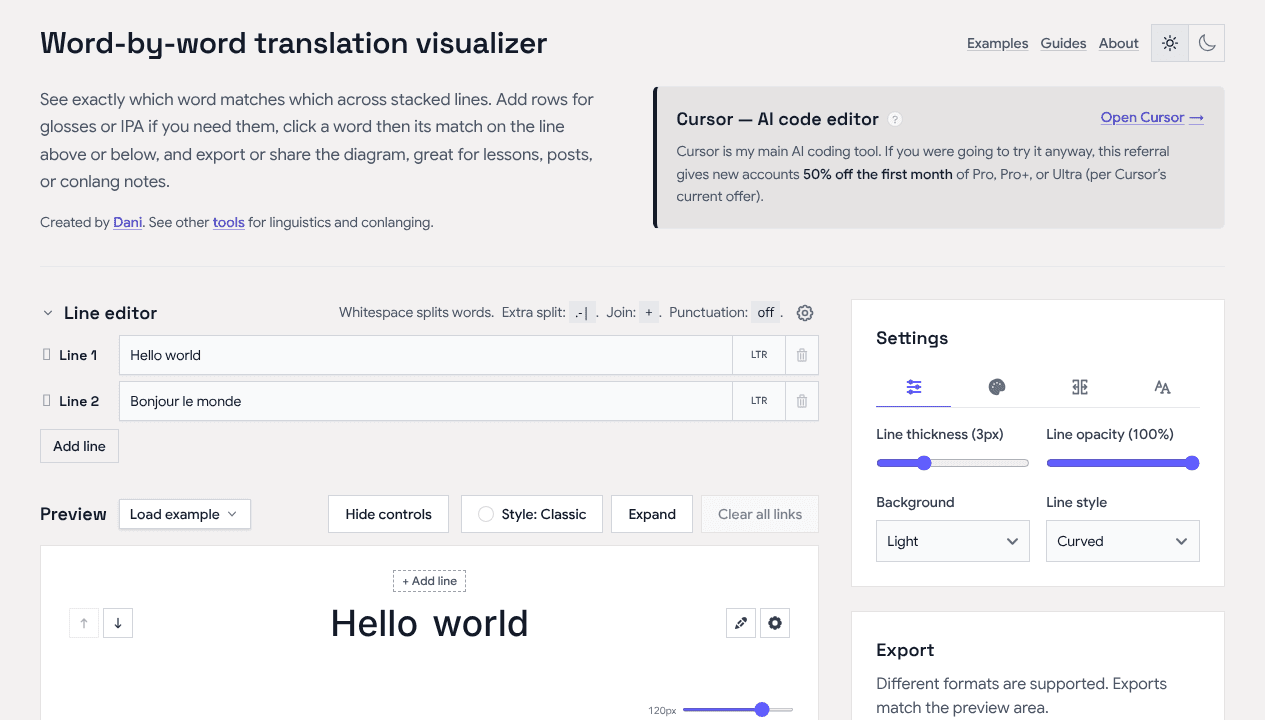This screenshot has height=720, width=1280.
Task: Switch to dark theme moon icon
Action: (x=1207, y=43)
